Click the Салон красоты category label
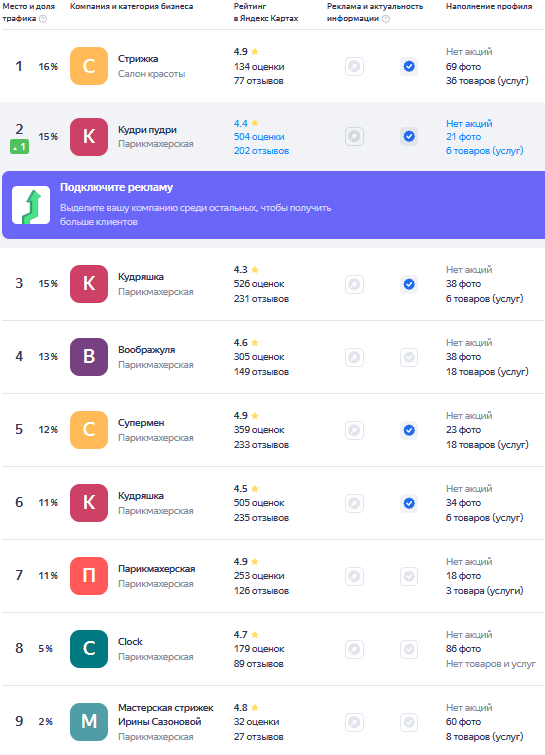 [152, 74]
